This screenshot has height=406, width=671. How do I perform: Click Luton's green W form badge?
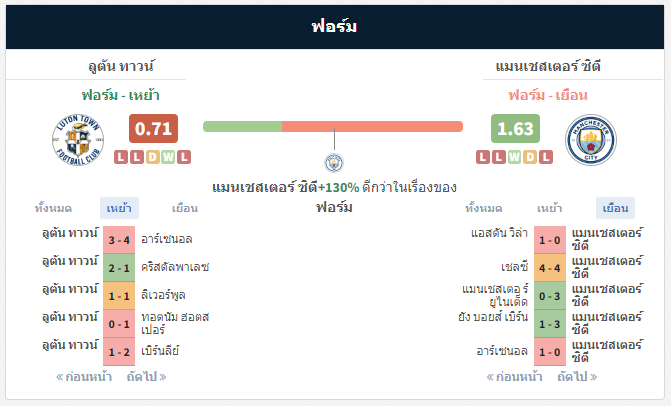coord(168,157)
